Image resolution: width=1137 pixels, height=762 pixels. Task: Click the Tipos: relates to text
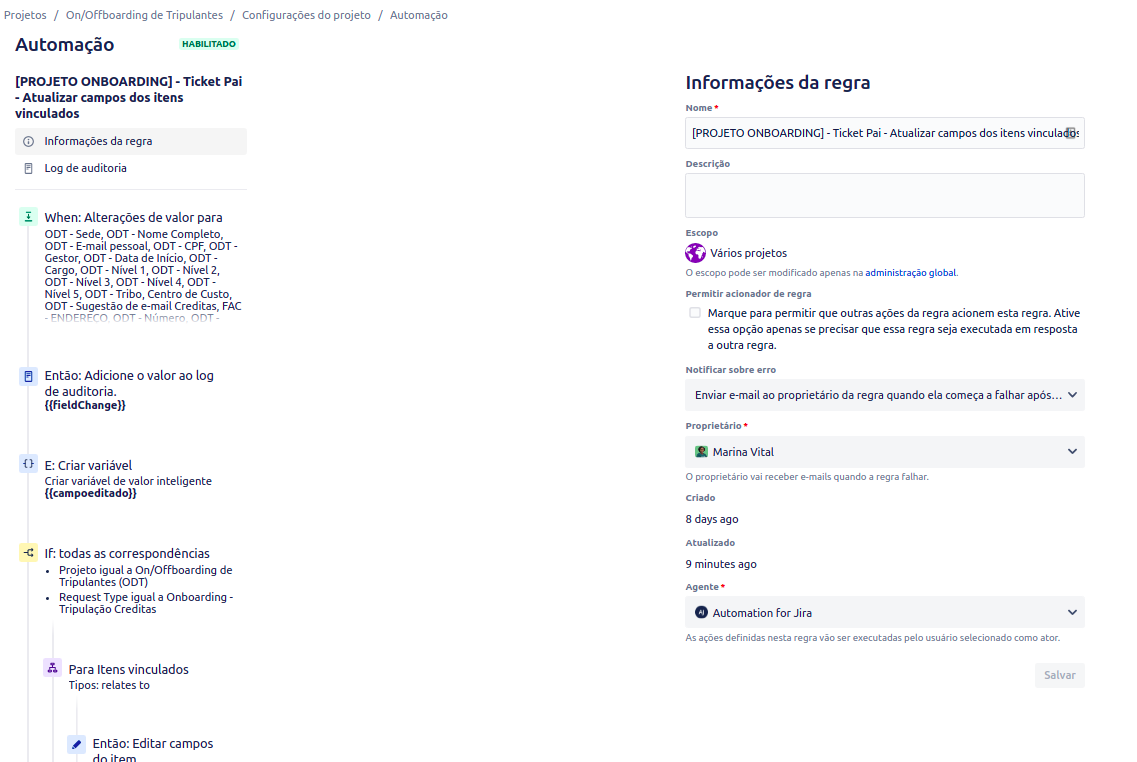point(109,685)
